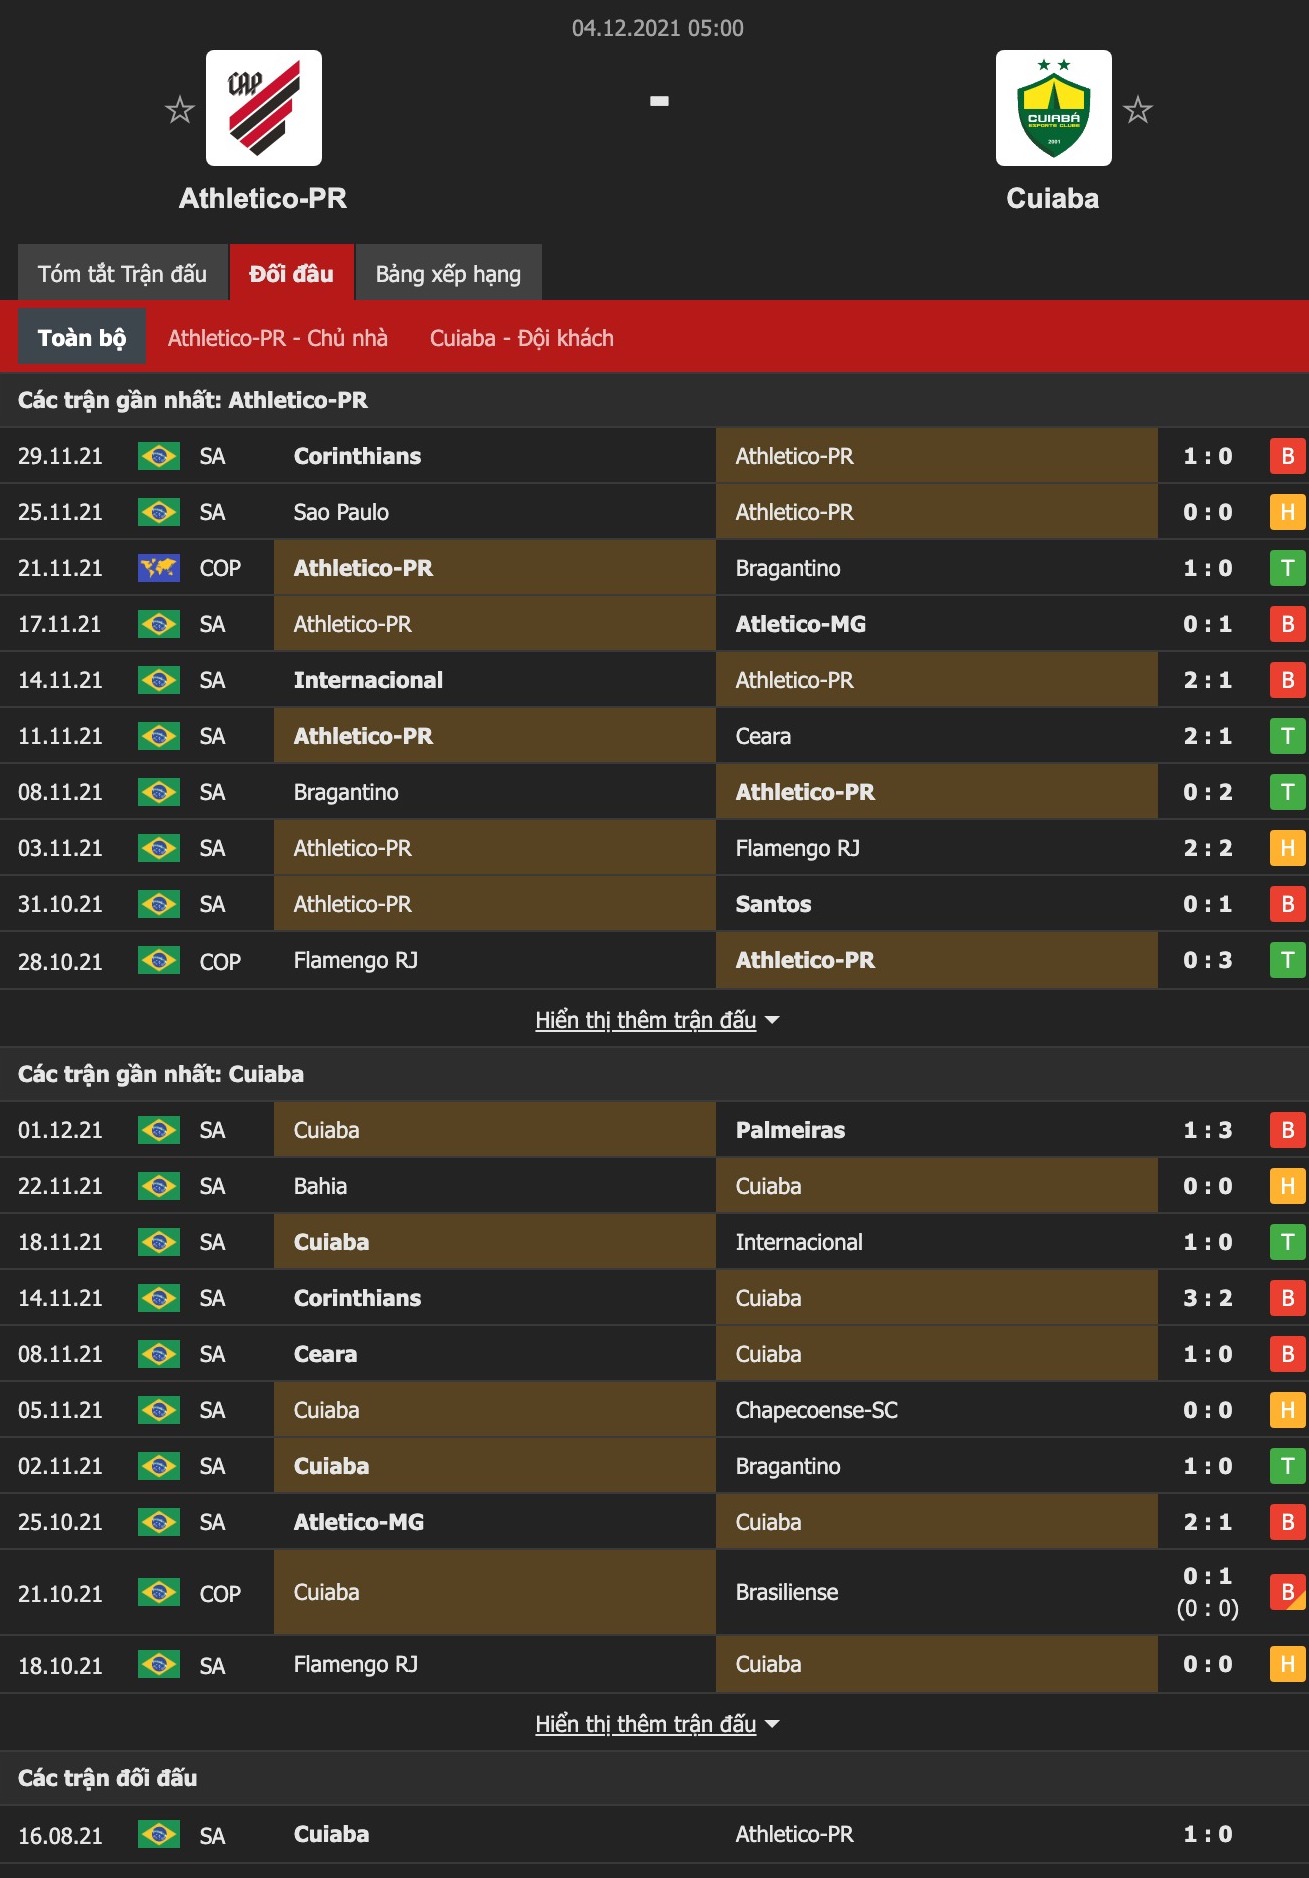
Task: Open Athletico-PR vs Santos match row
Action: (654, 904)
